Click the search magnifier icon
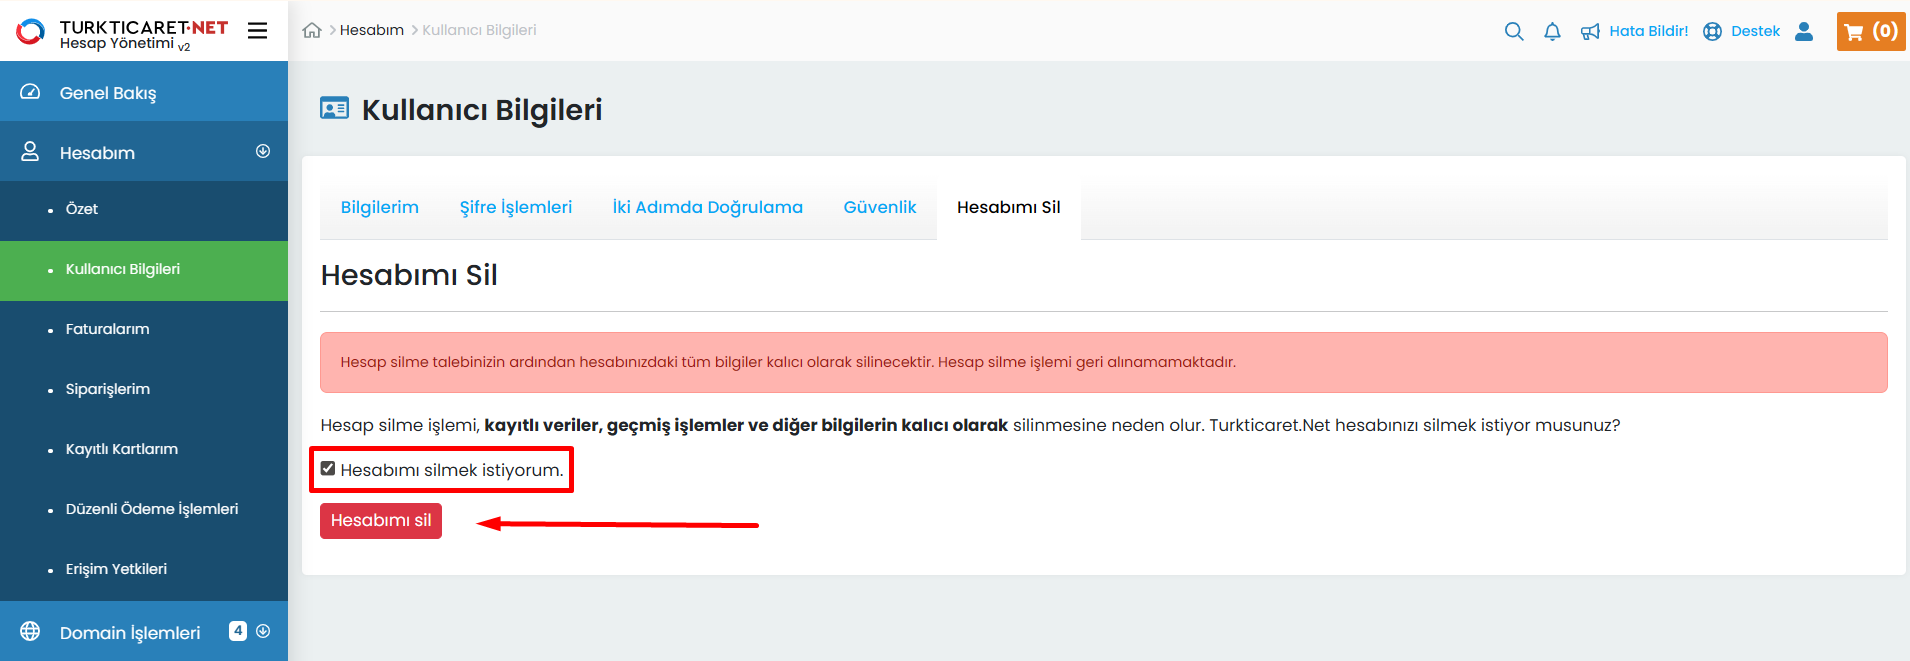Screen dimensions: 1910x661 tap(1514, 31)
